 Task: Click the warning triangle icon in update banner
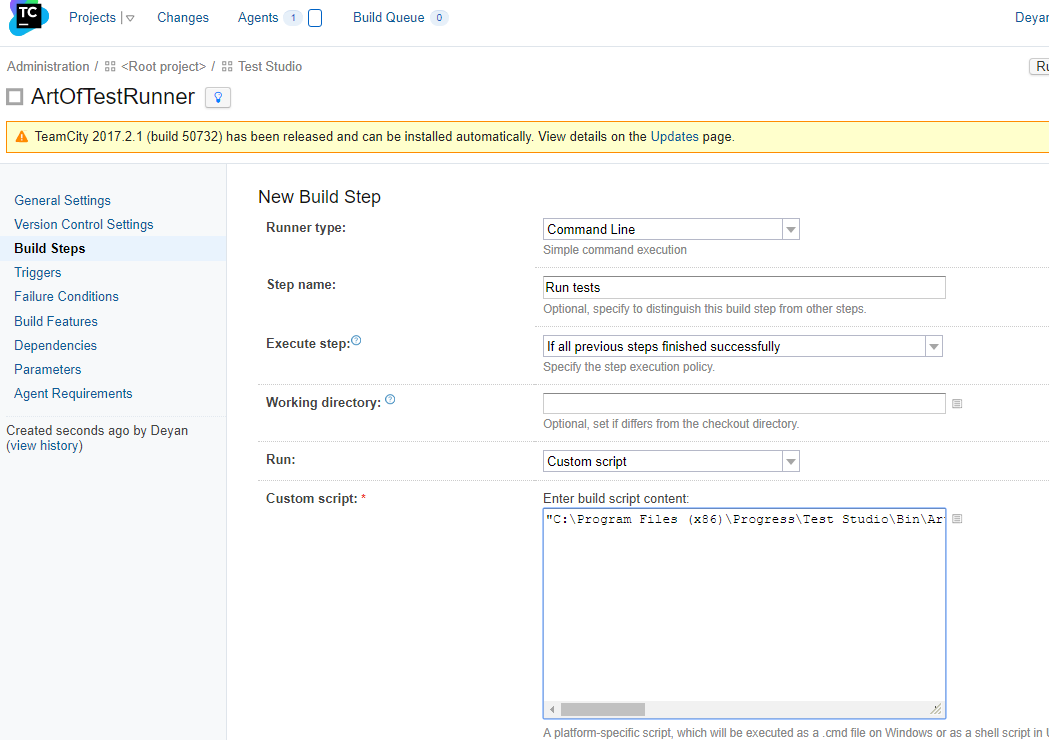[21, 136]
